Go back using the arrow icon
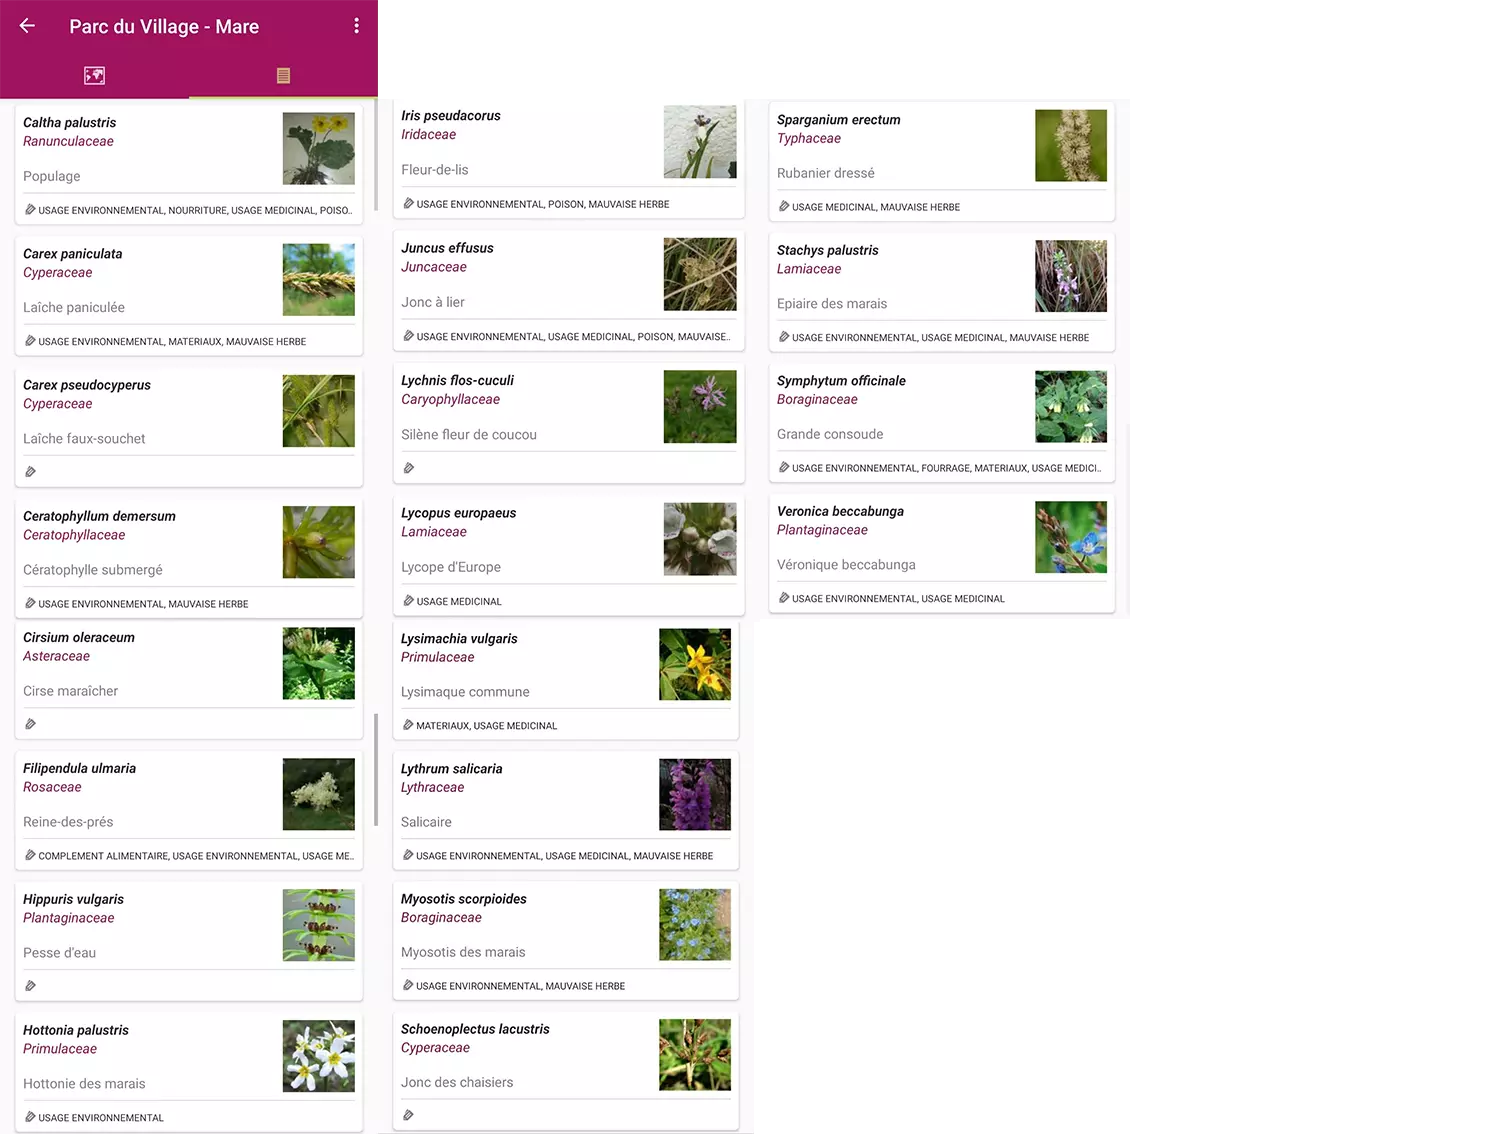 [x=27, y=26]
